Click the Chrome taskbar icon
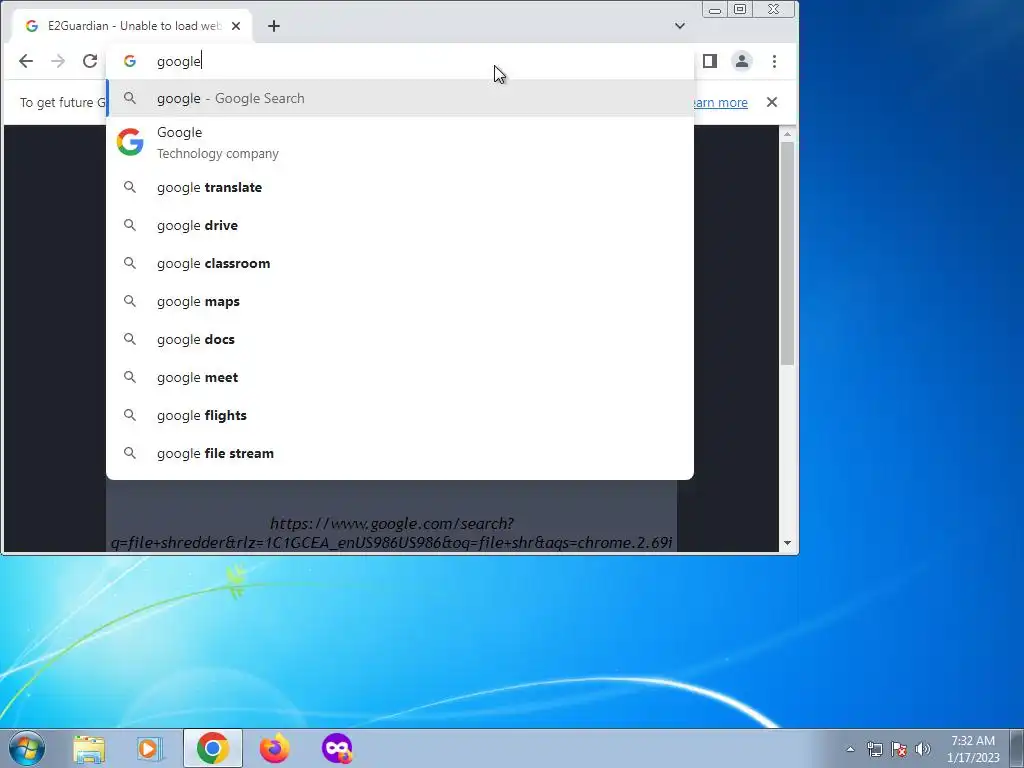Screen dimensions: 1024x768 212,748
